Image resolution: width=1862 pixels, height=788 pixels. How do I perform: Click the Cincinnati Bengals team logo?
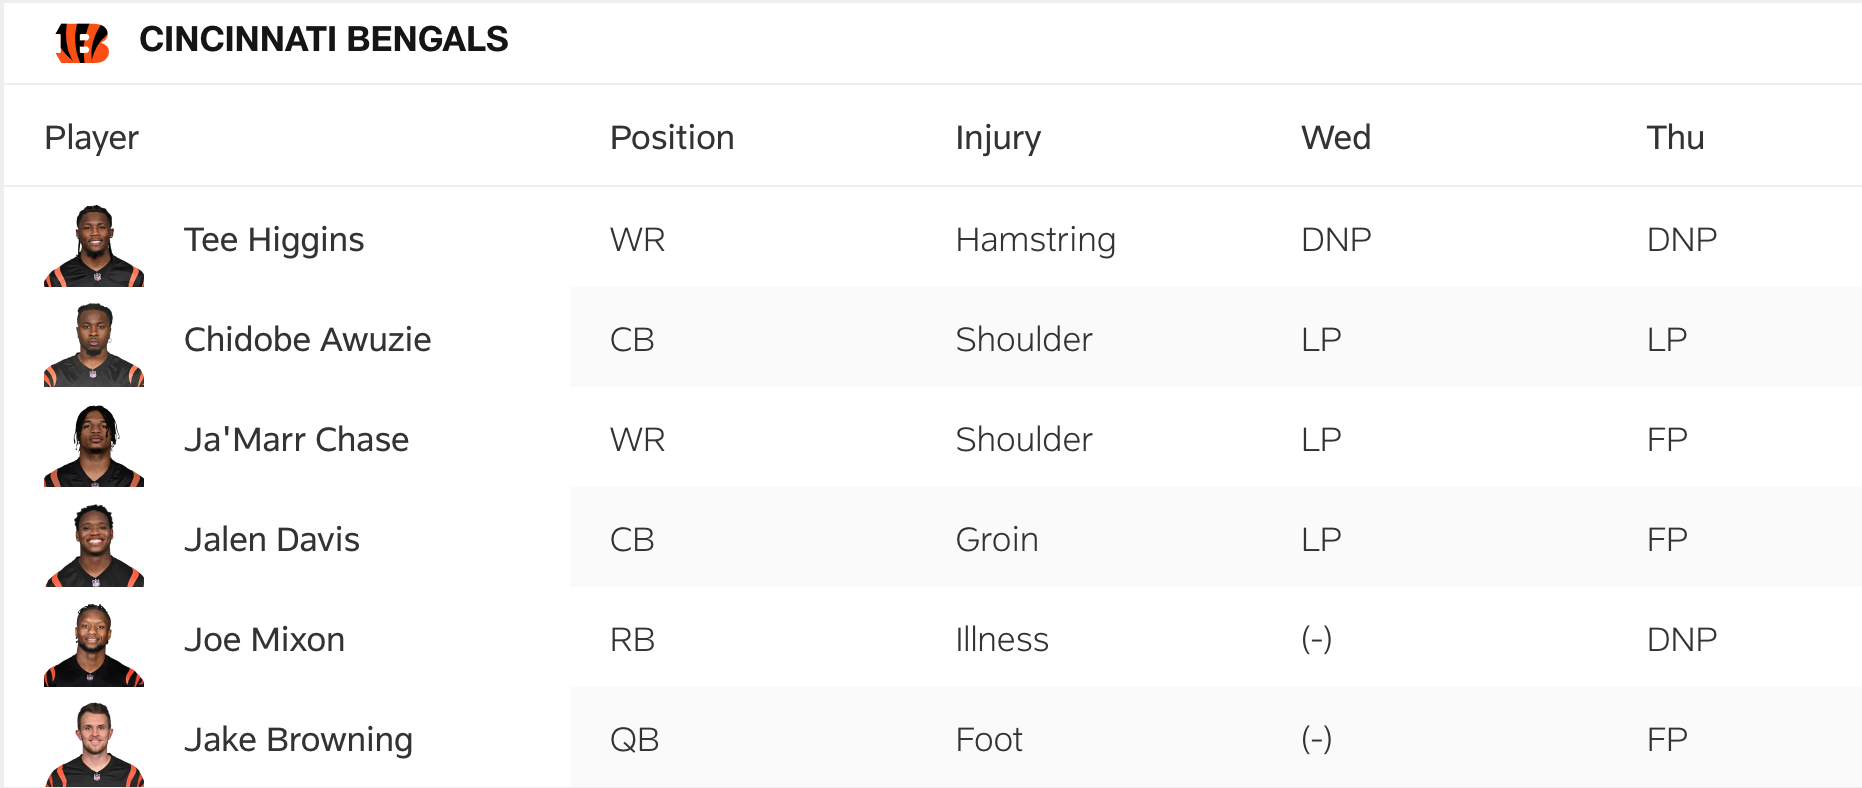(82, 42)
